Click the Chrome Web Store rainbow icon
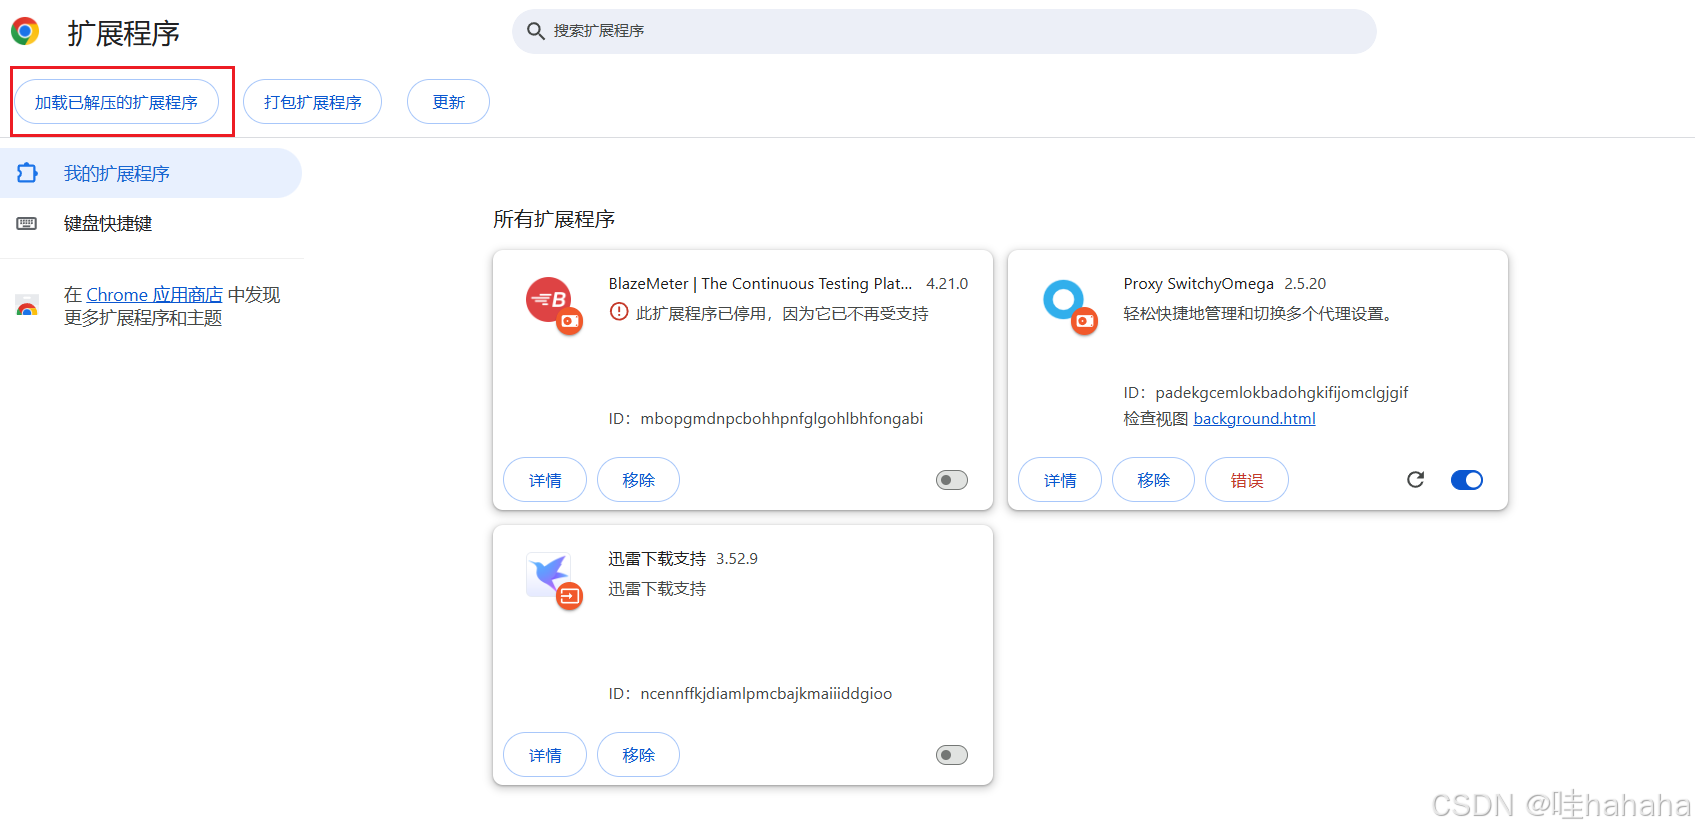 click(27, 306)
